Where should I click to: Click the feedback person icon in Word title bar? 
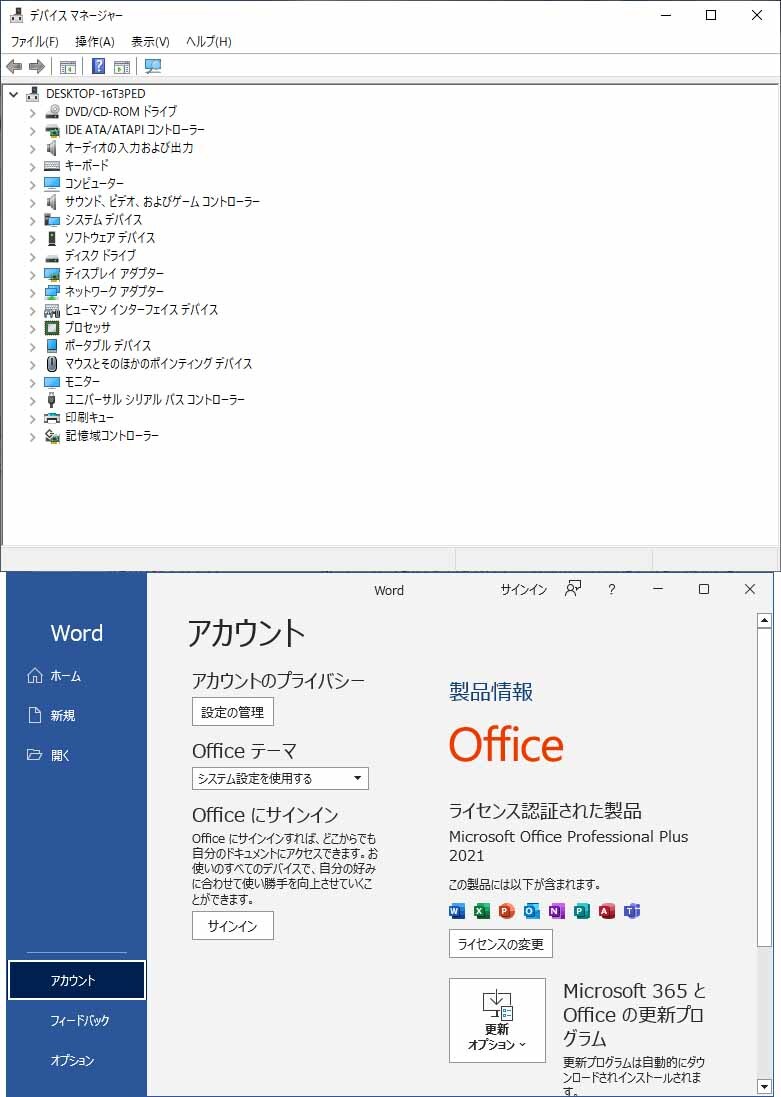coord(572,589)
